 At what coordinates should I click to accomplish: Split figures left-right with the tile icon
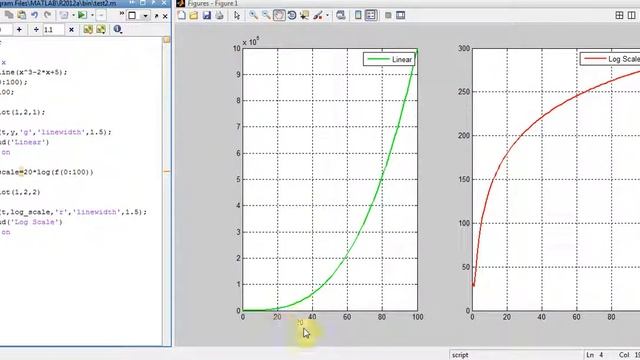tap(631, 16)
